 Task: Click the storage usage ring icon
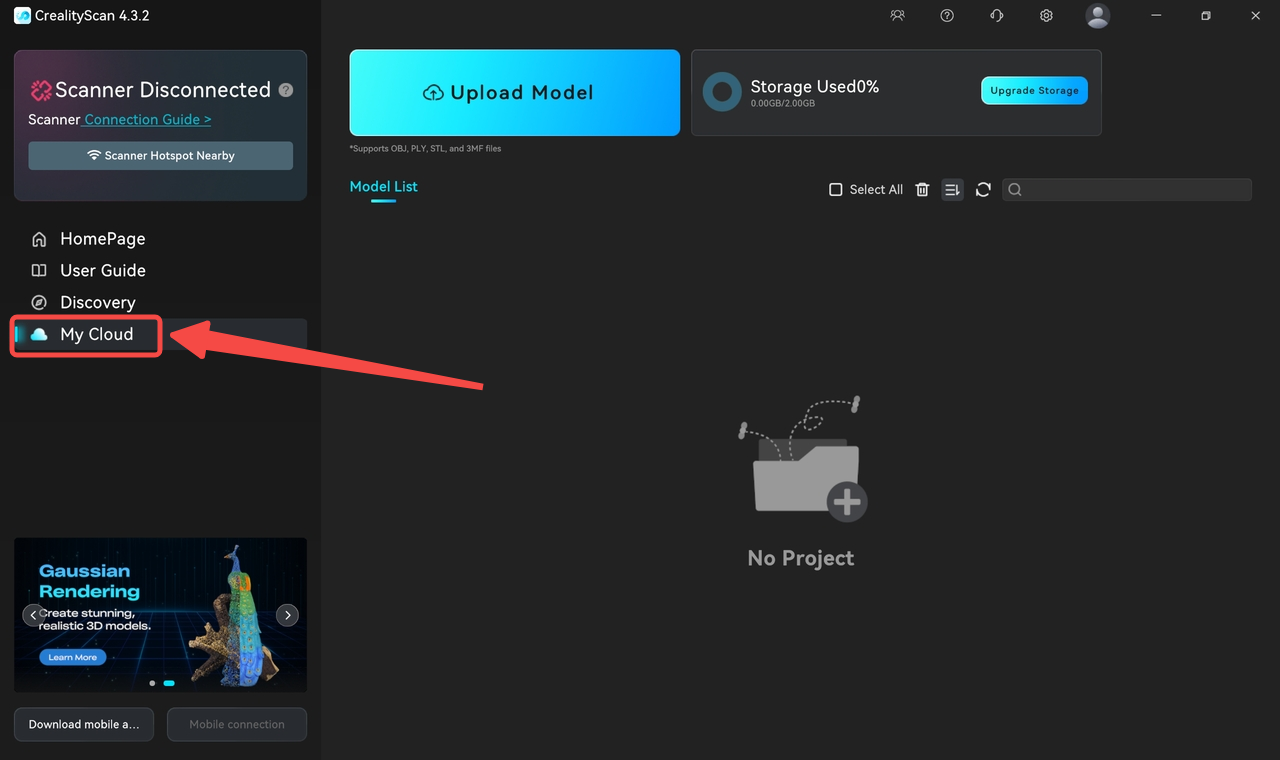coord(722,92)
